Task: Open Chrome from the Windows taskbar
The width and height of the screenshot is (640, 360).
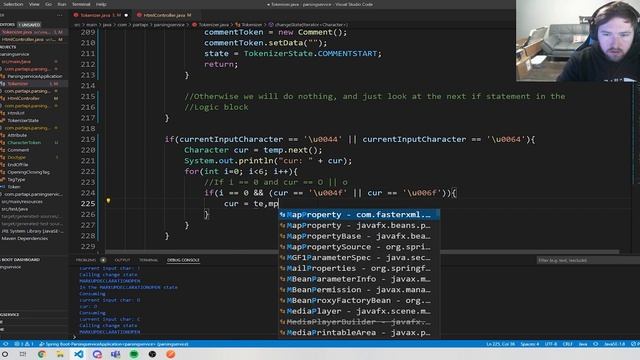Action: pos(42,354)
